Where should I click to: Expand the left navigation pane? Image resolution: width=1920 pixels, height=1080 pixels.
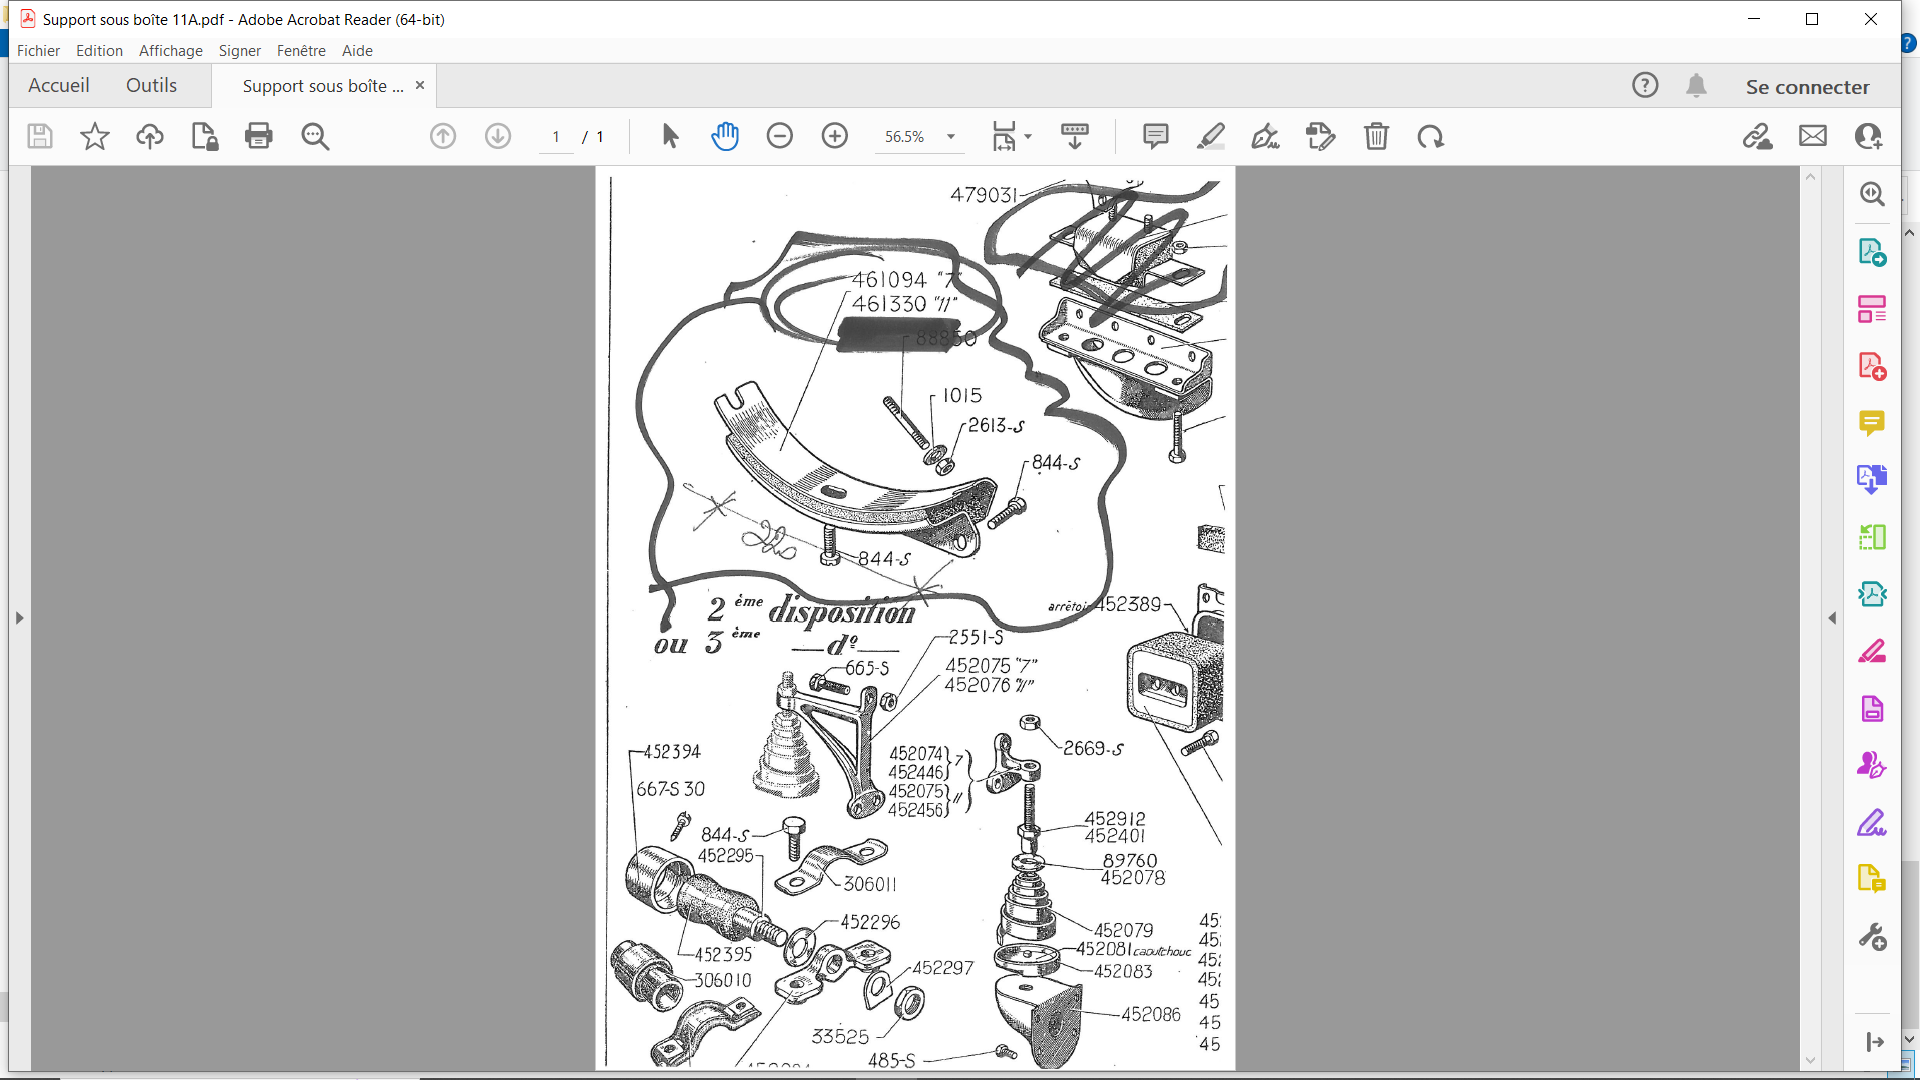pos(19,618)
